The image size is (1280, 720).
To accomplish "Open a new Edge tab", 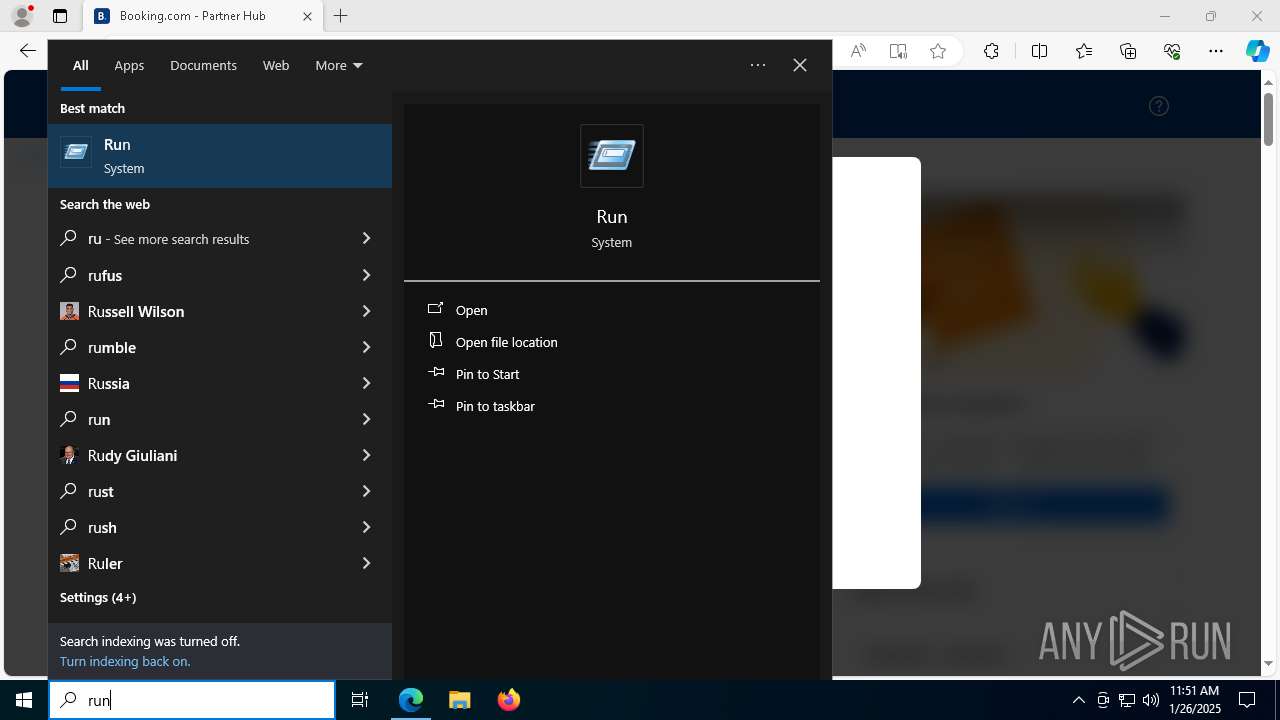I will pos(341,16).
